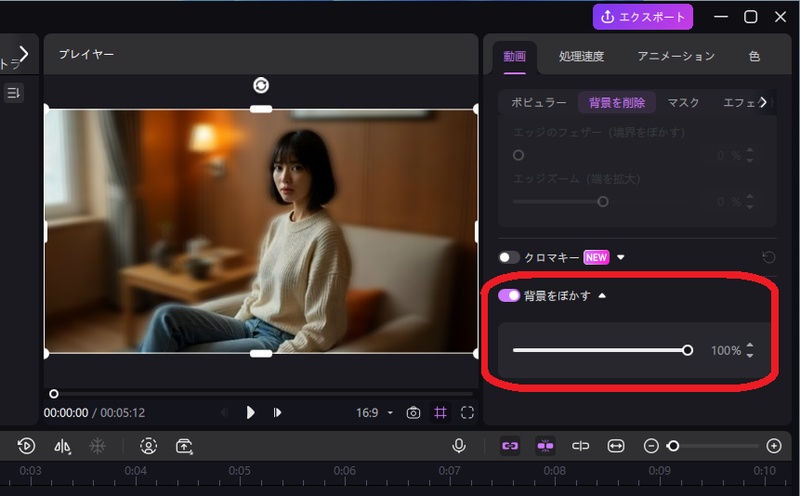Select the ポピュラー sub-tab
Image resolution: width=800 pixels, height=496 pixels.
[x=539, y=103]
